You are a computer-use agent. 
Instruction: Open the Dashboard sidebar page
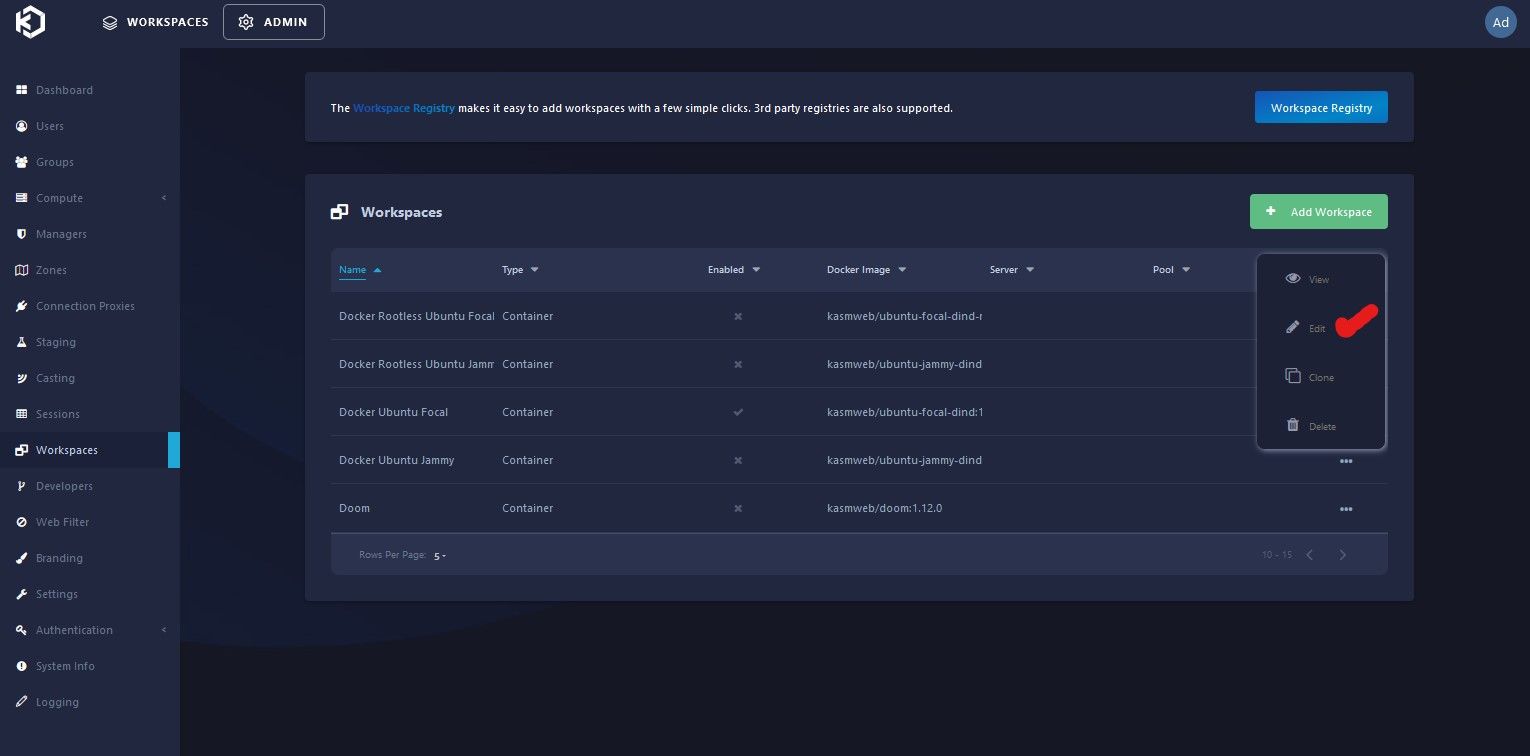(x=64, y=90)
